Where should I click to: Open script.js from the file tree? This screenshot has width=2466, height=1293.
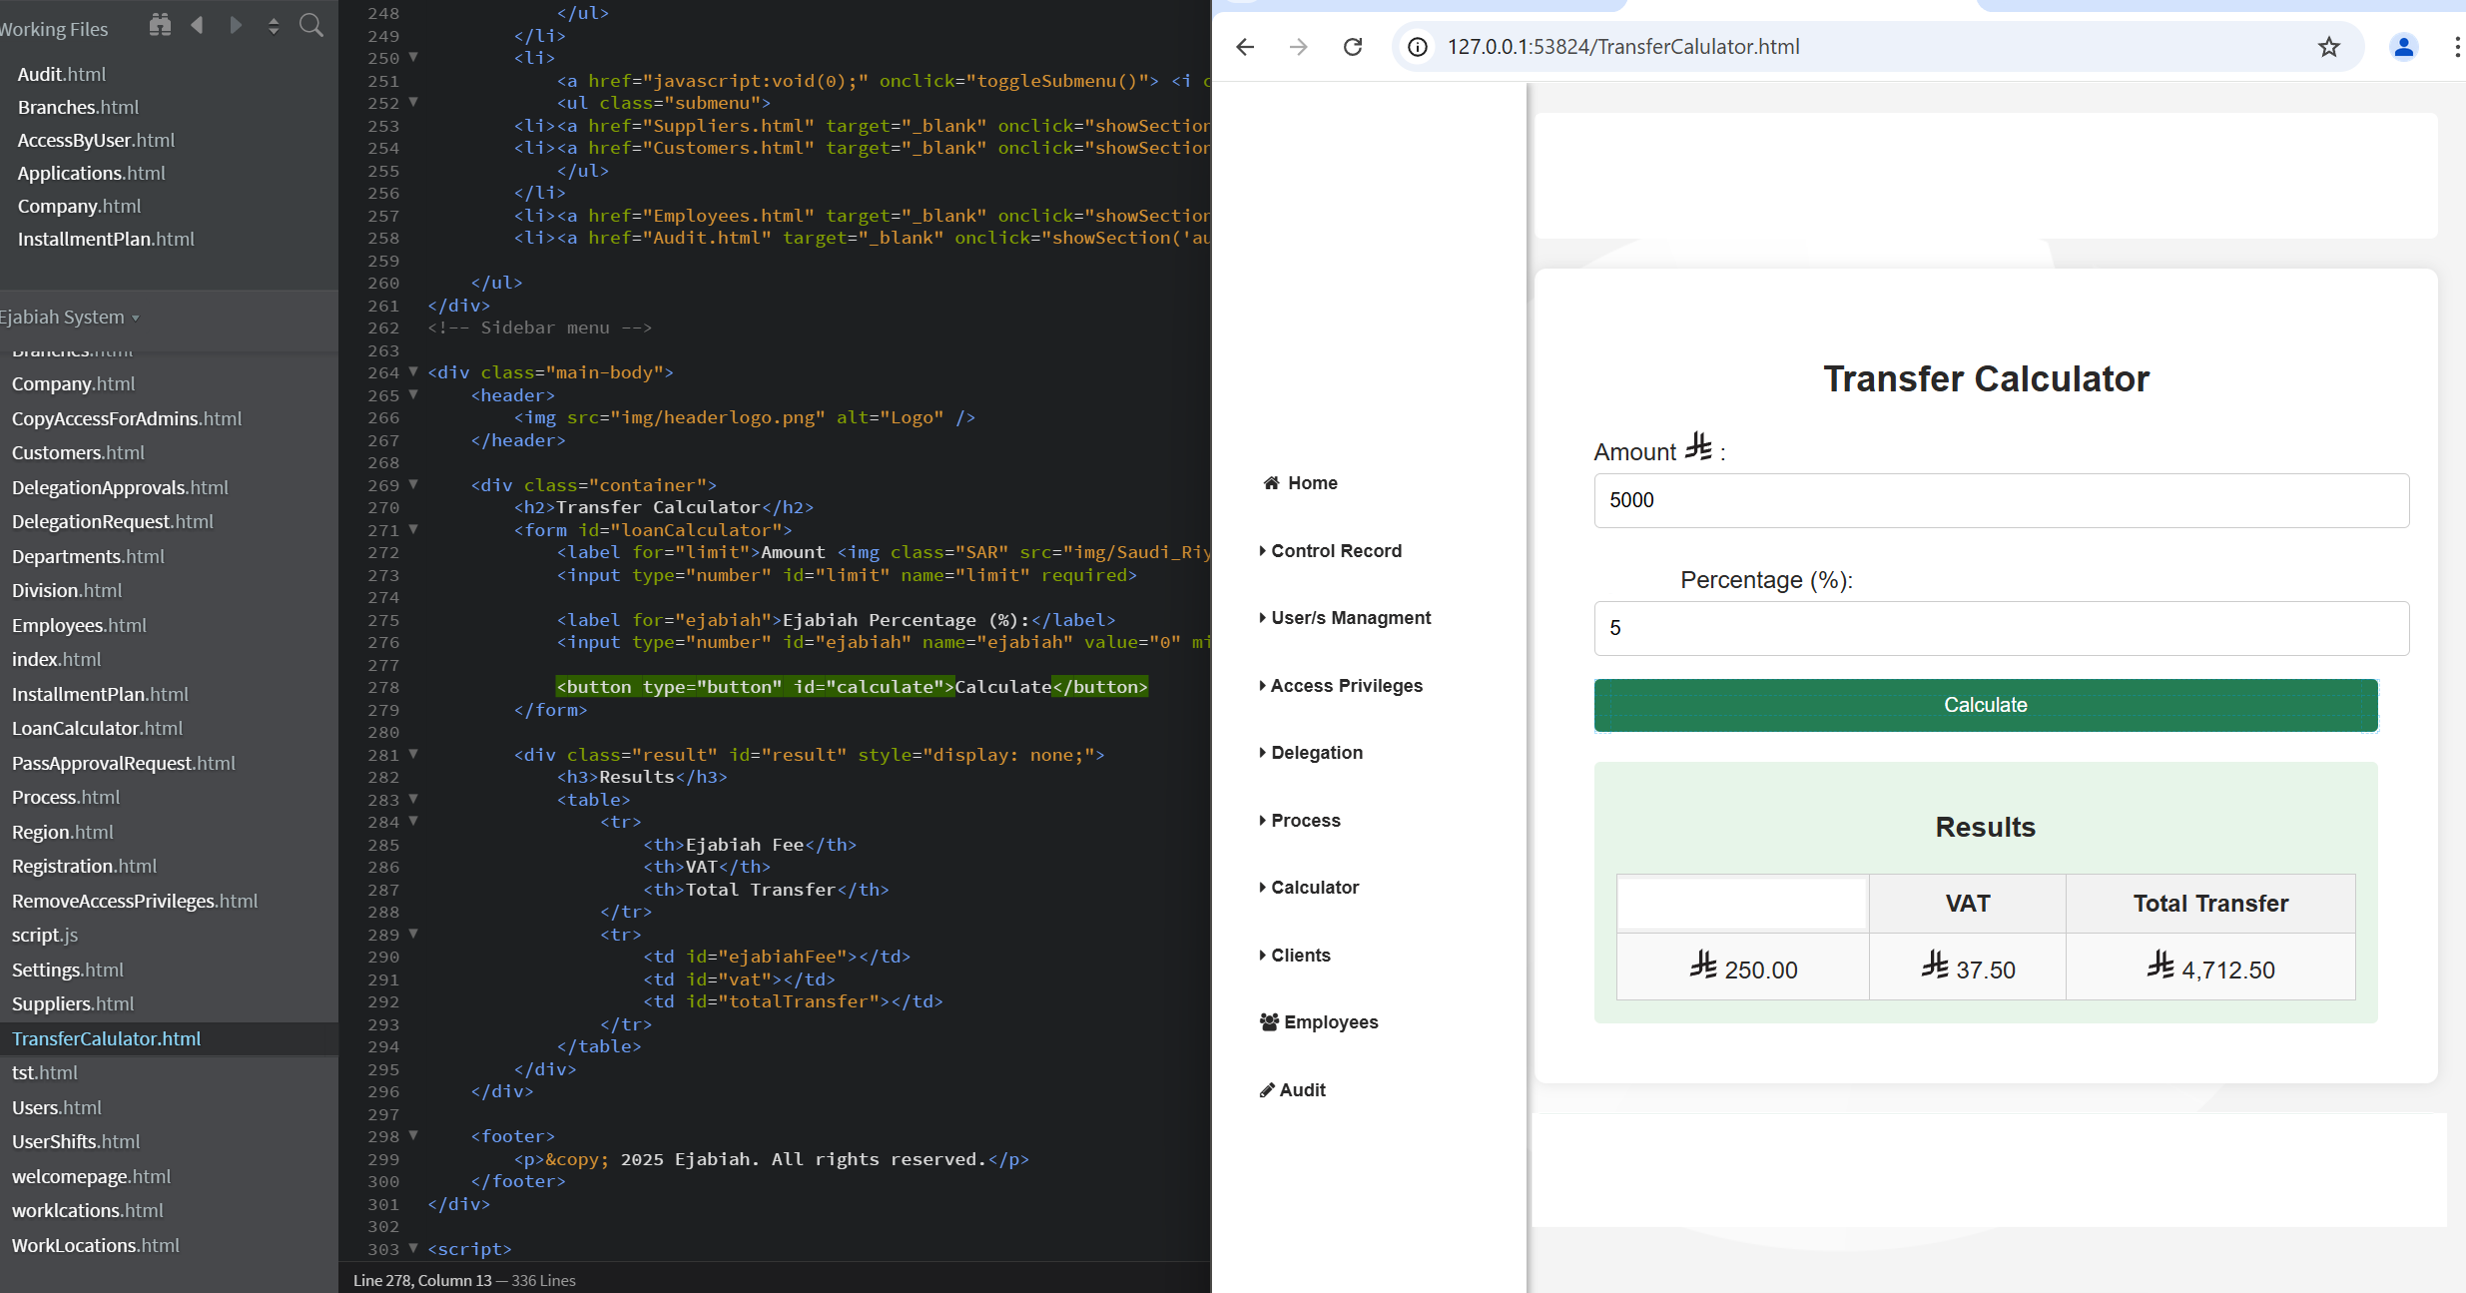pos(45,935)
